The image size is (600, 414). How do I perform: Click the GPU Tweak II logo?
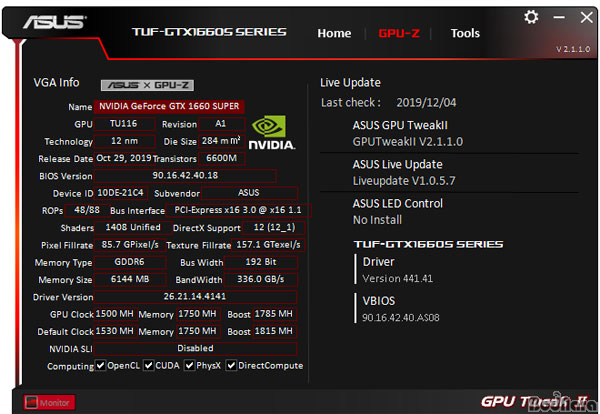pos(536,402)
